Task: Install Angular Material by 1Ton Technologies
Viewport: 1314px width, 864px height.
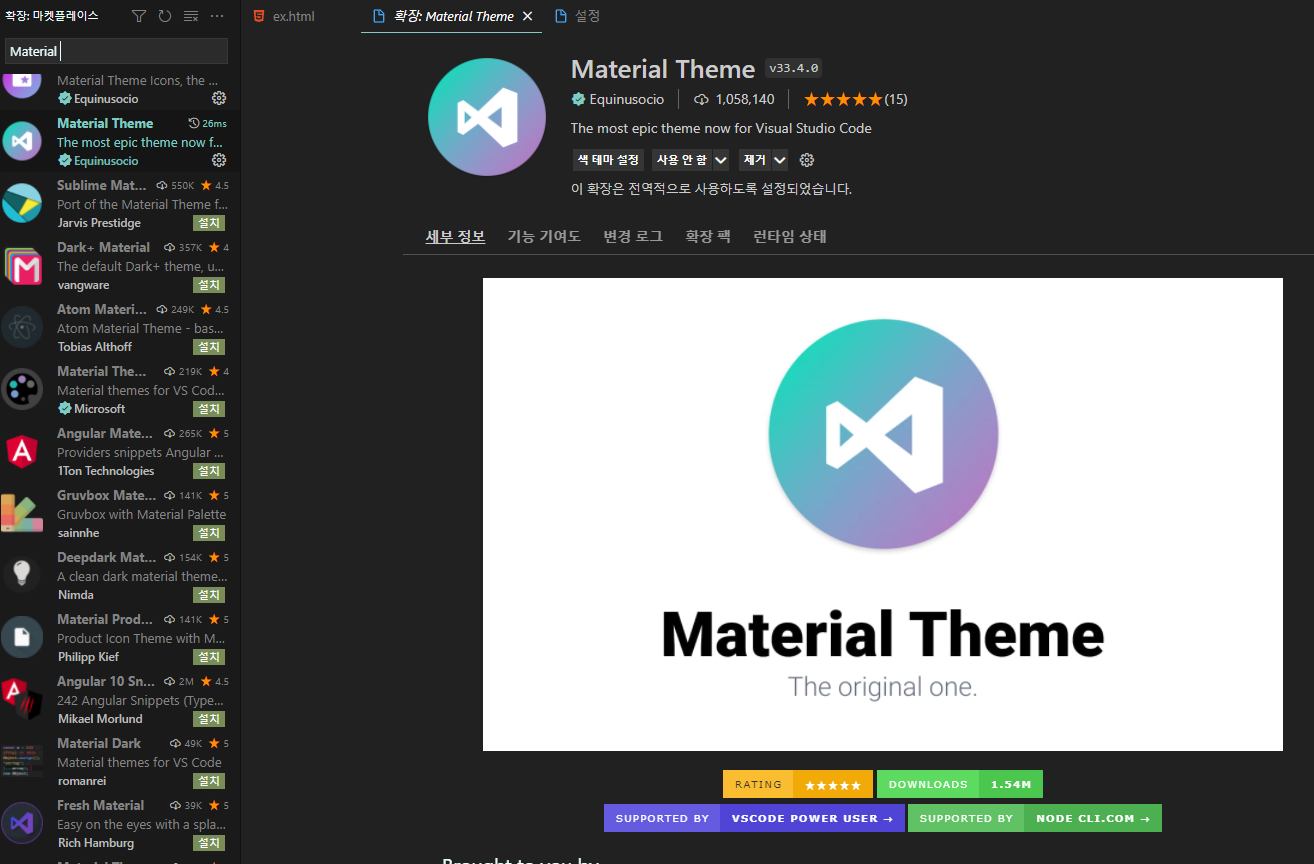Action: 209,471
